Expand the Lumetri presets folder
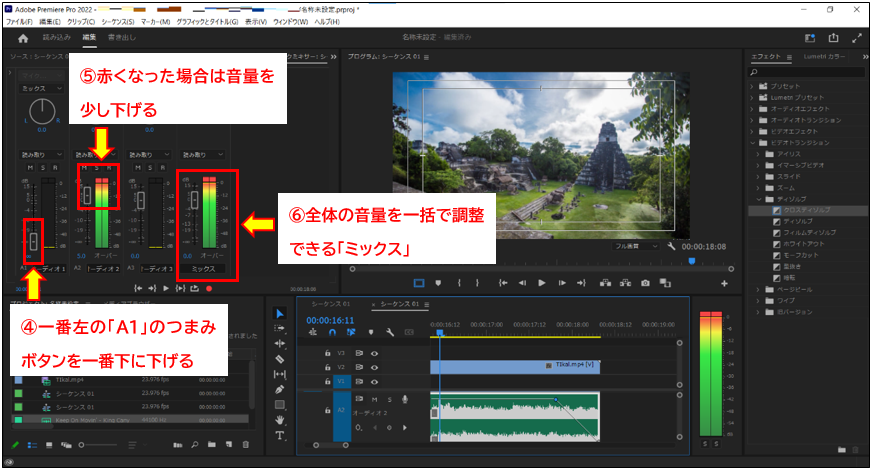The width and height of the screenshot is (872, 470). tap(751, 97)
